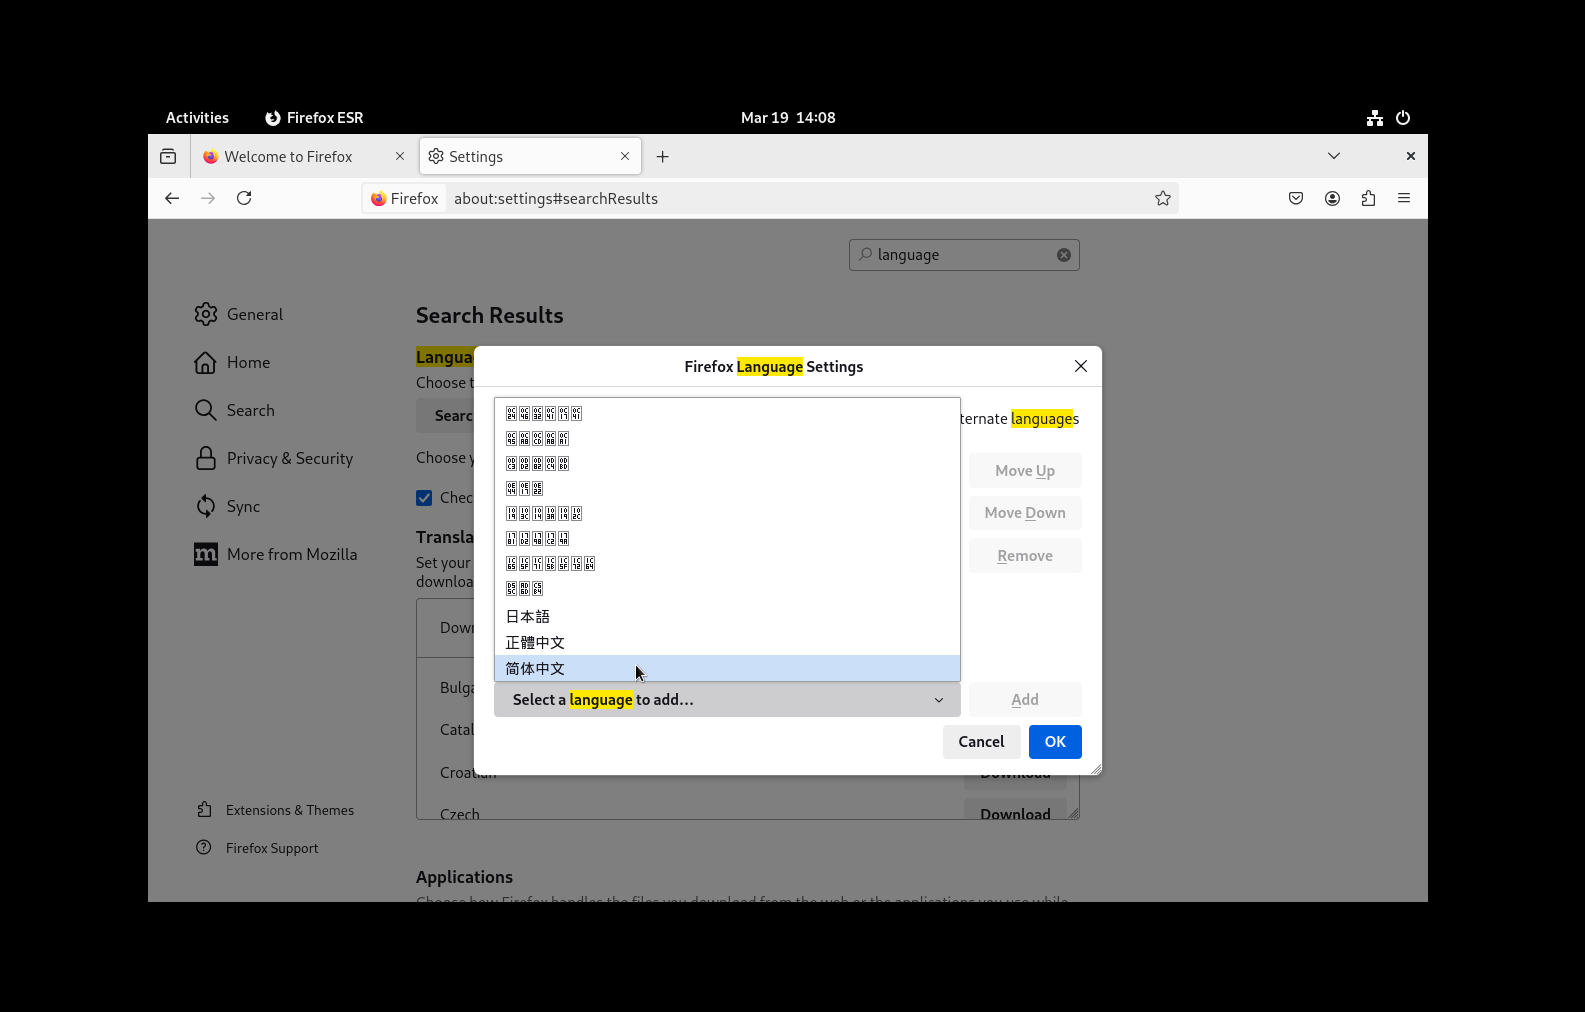This screenshot has width=1585, height=1012.
Task: Cancel the Firefox Language Settings dialog
Action: (980, 741)
